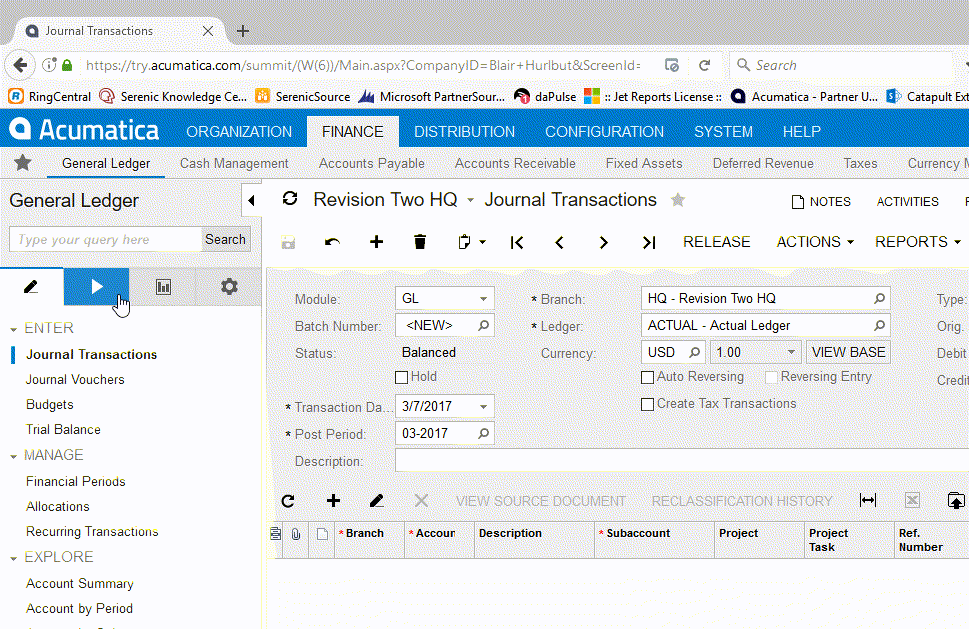
Task: Enable Create Tax Transactions checkbox
Action: pos(647,404)
